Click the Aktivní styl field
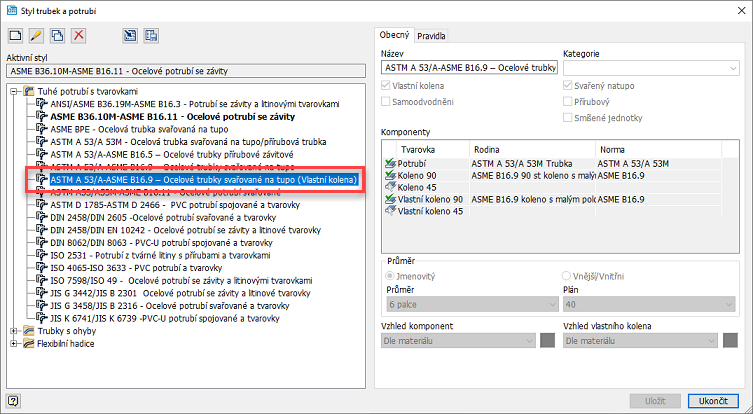The width and height of the screenshot is (753, 414). pyautogui.click(x=186, y=71)
